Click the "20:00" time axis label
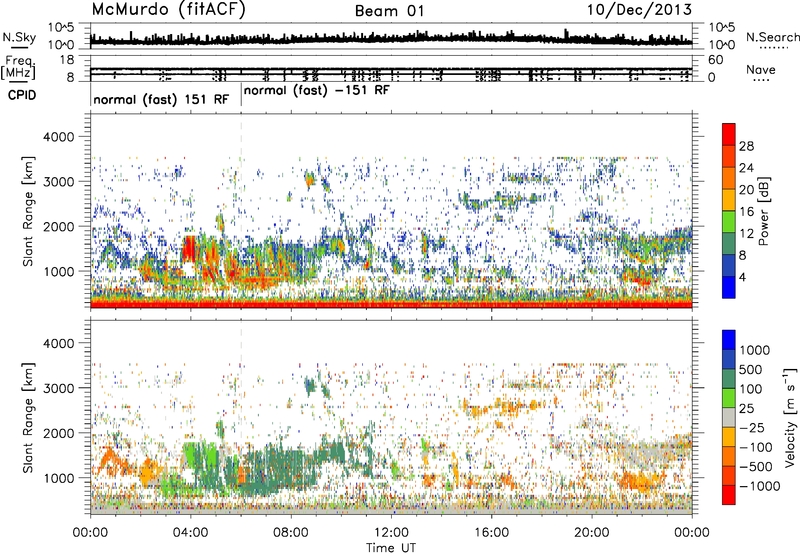 click(591, 533)
